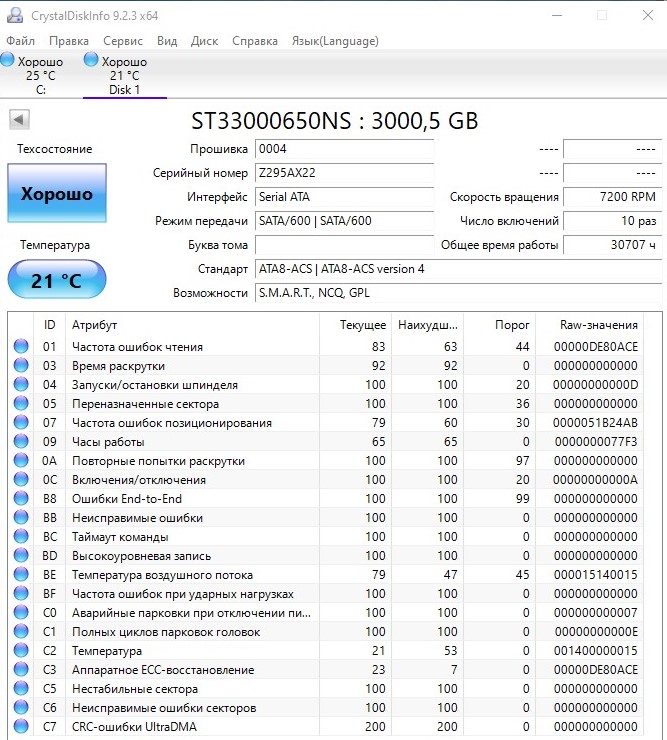The height and width of the screenshot is (740, 667).
Task: Select the Нестабильные сектора attribute text
Action: (135, 689)
